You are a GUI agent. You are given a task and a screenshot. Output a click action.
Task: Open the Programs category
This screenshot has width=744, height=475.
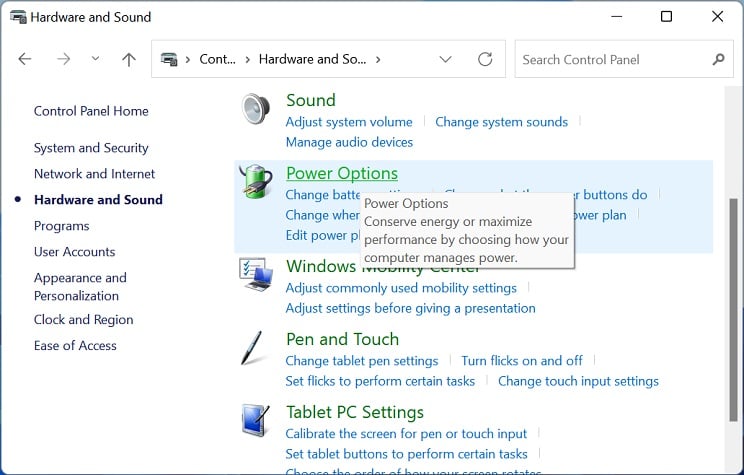coord(62,226)
